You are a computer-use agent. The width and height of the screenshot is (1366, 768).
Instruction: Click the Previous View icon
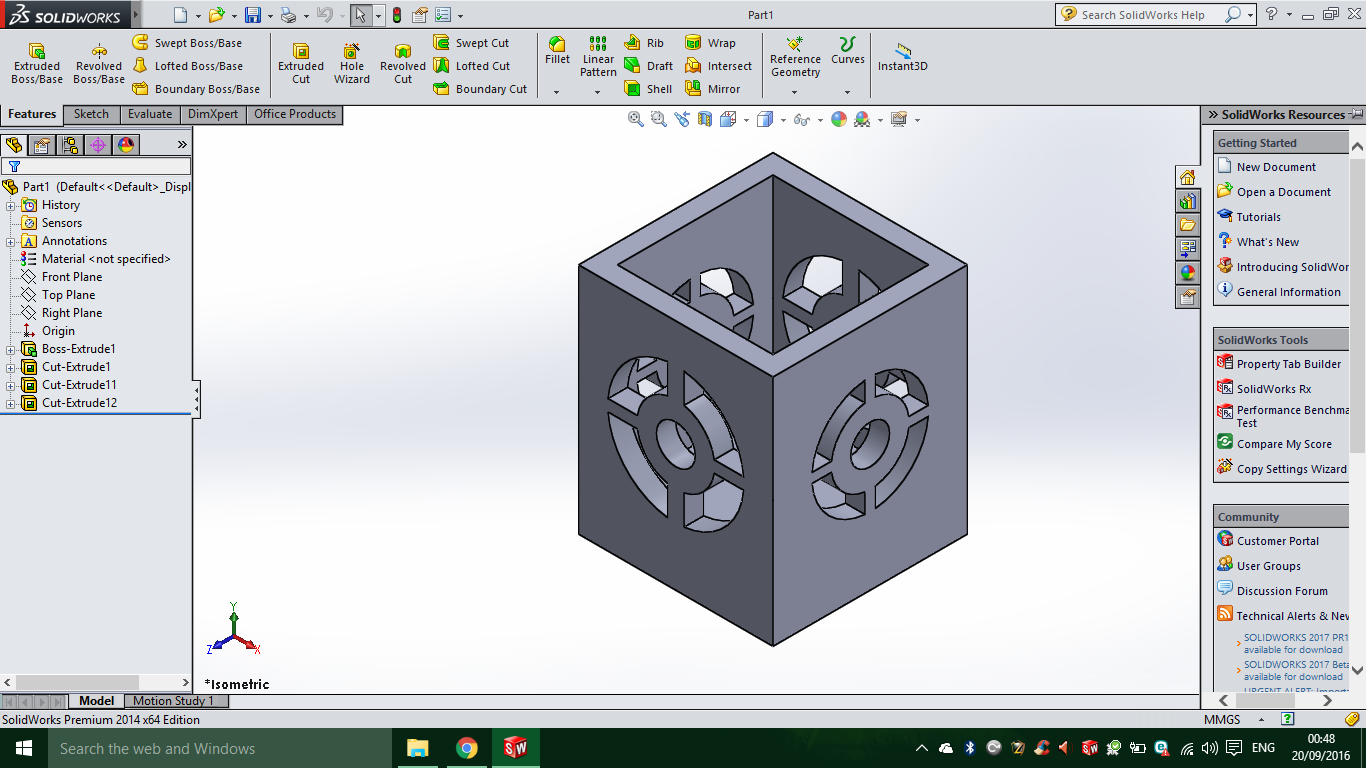click(682, 119)
